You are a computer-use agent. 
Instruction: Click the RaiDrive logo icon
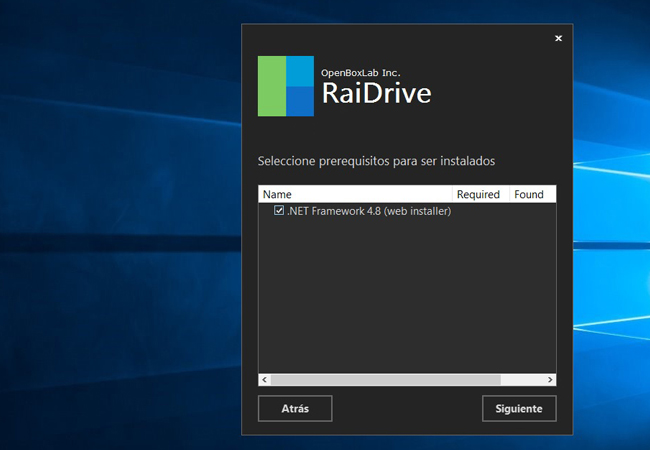coord(286,86)
